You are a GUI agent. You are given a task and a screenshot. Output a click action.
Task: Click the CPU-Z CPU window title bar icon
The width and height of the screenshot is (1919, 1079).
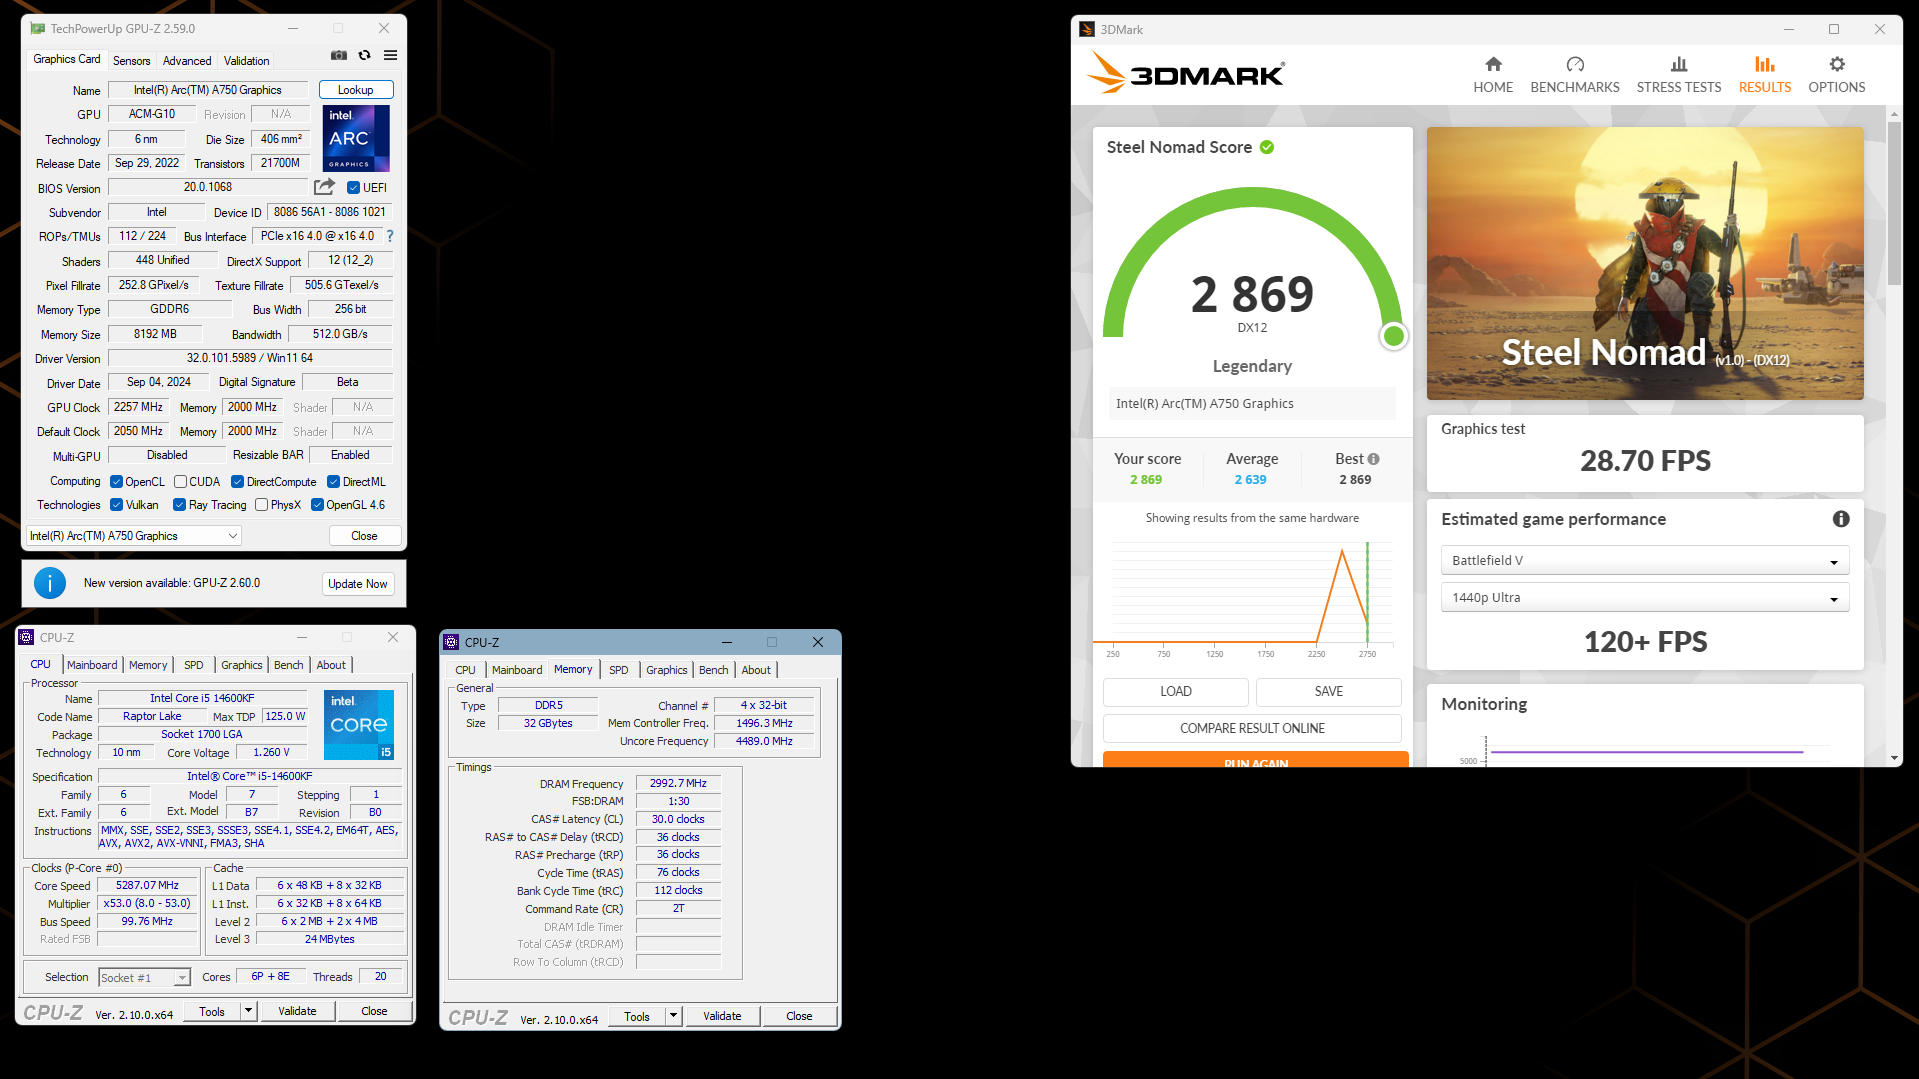click(27, 637)
